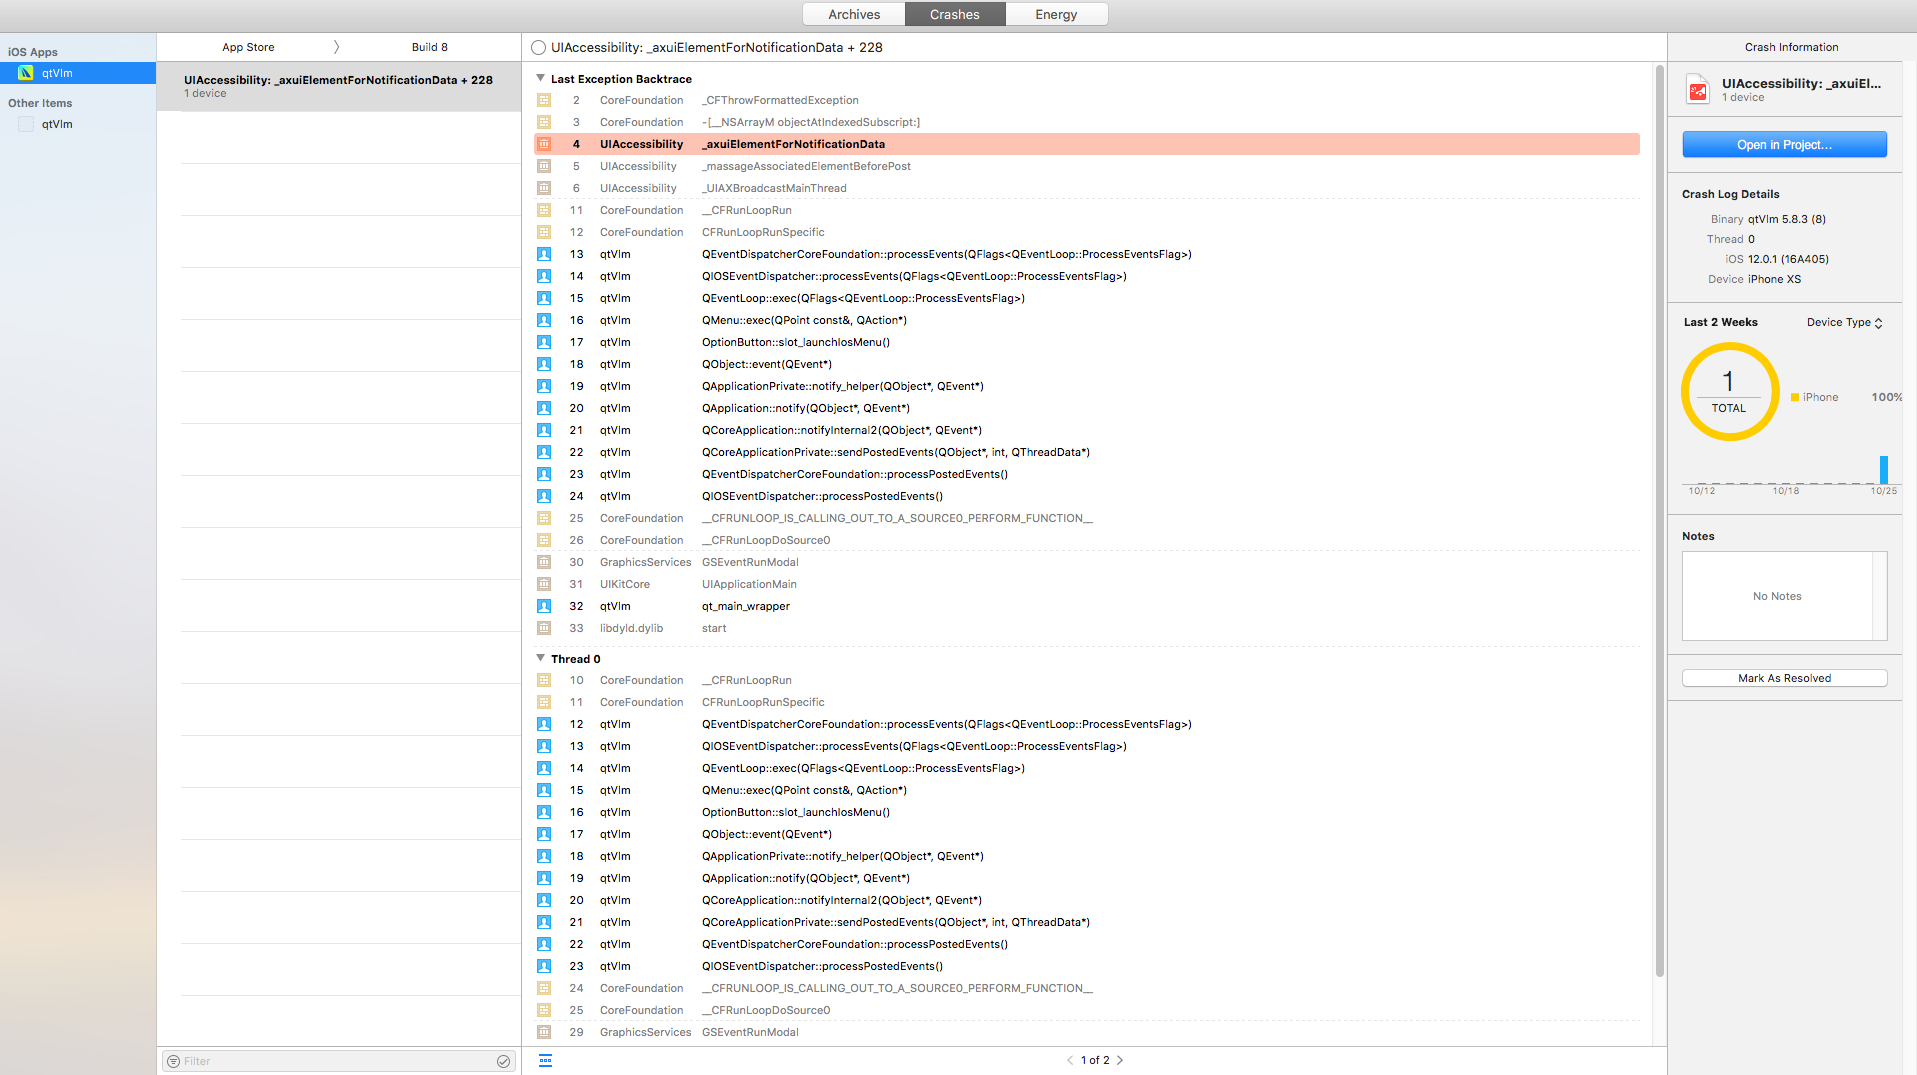Click frame icon for GSEventRunModal row 30
This screenshot has width=1917, height=1075.
(x=544, y=562)
